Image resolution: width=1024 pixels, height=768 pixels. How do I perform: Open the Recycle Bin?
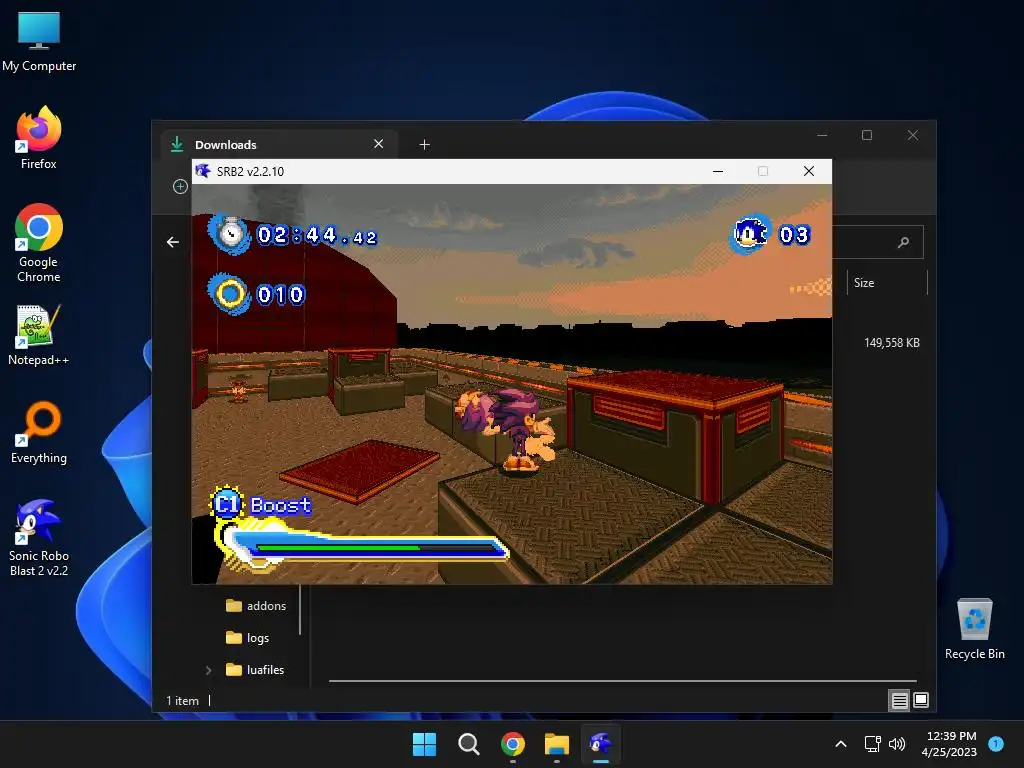[x=974, y=629]
